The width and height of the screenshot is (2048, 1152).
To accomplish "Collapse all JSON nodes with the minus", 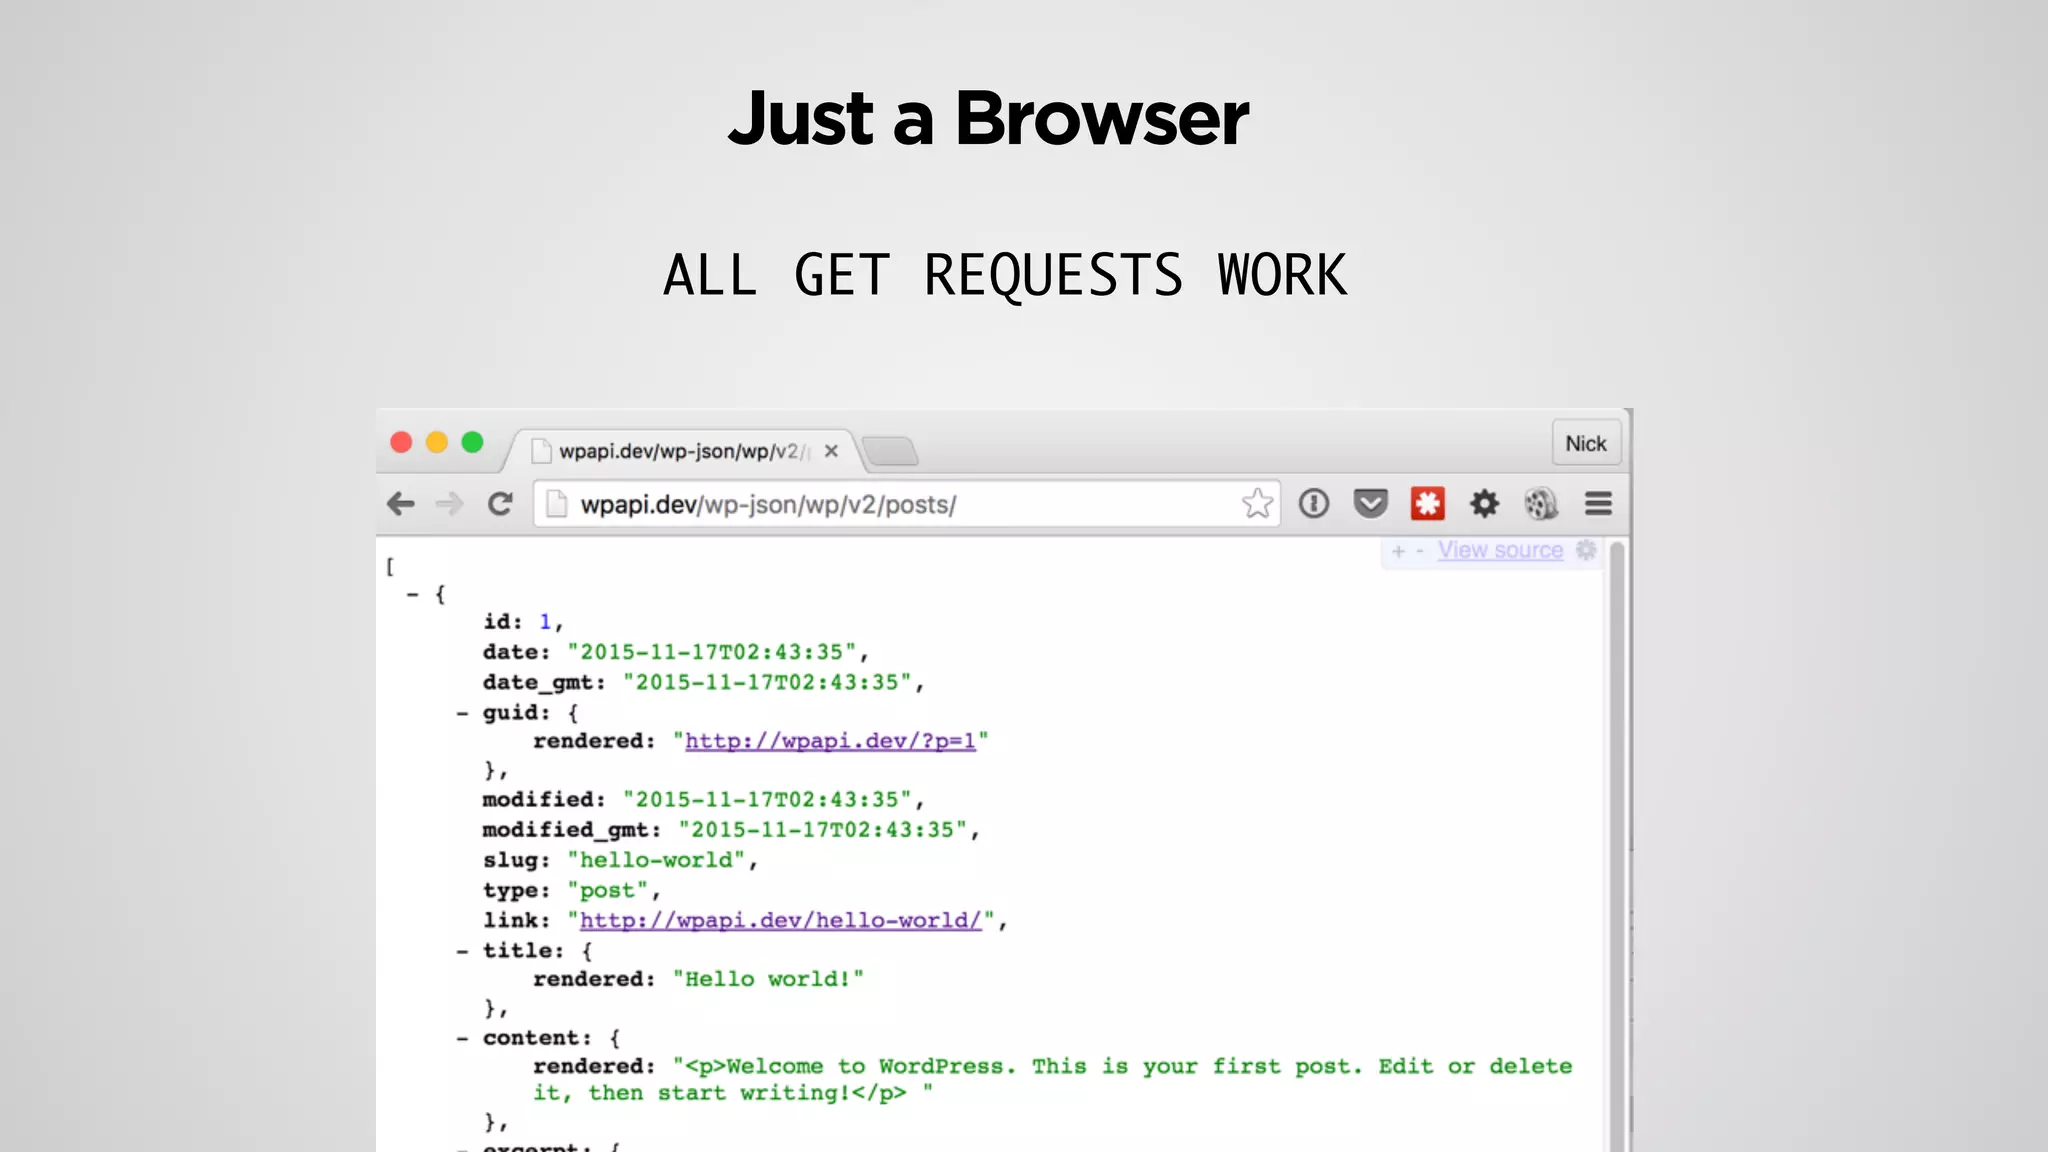I will click(x=1419, y=551).
